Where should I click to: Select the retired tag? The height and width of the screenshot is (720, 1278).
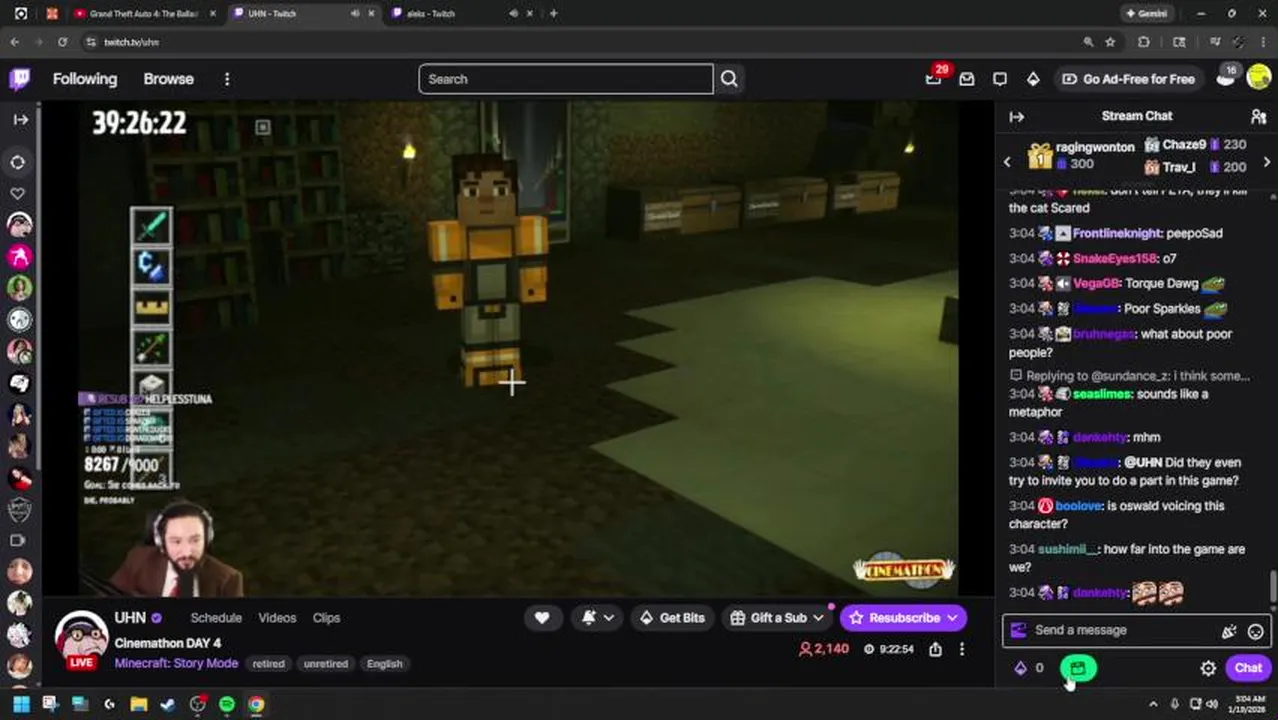tap(268, 664)
